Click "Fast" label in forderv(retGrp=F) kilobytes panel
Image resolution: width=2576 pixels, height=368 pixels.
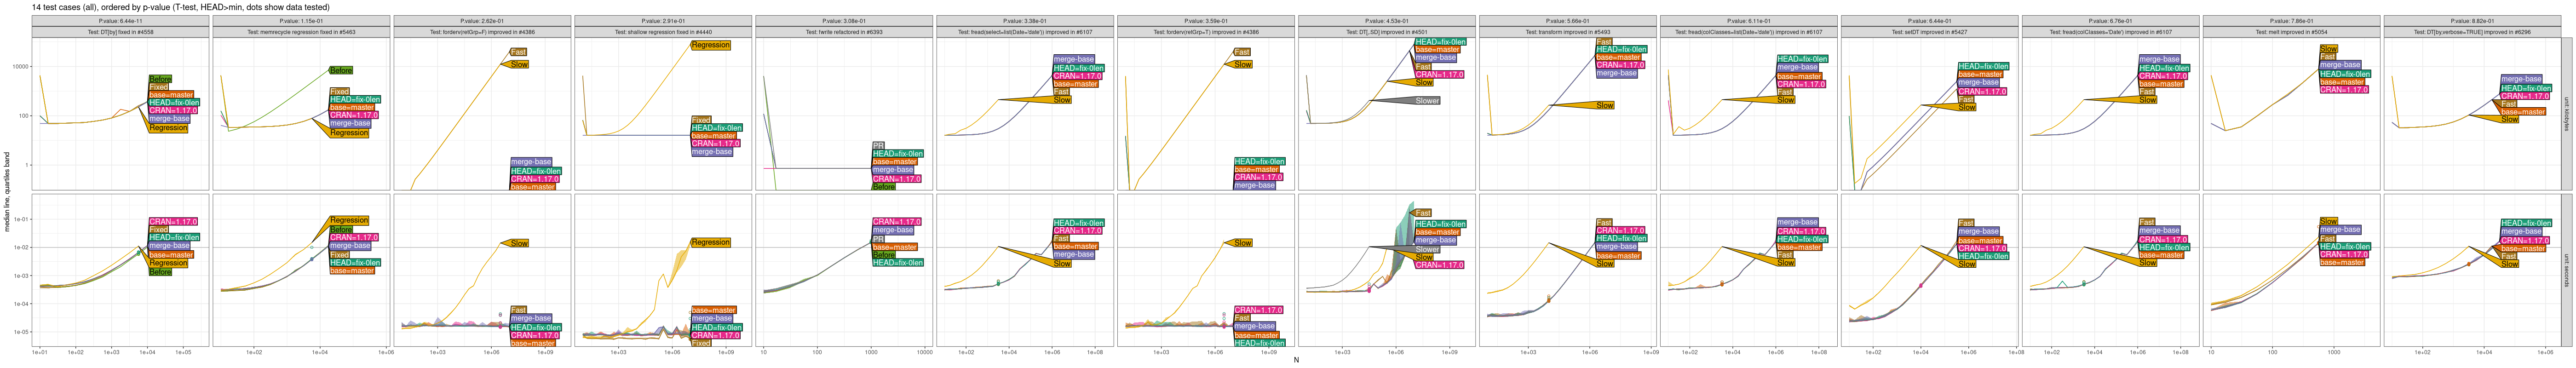(518, 52)
